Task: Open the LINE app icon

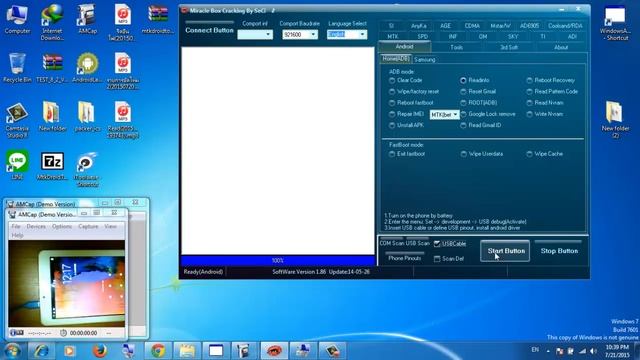Action: [x=17, y=165]
